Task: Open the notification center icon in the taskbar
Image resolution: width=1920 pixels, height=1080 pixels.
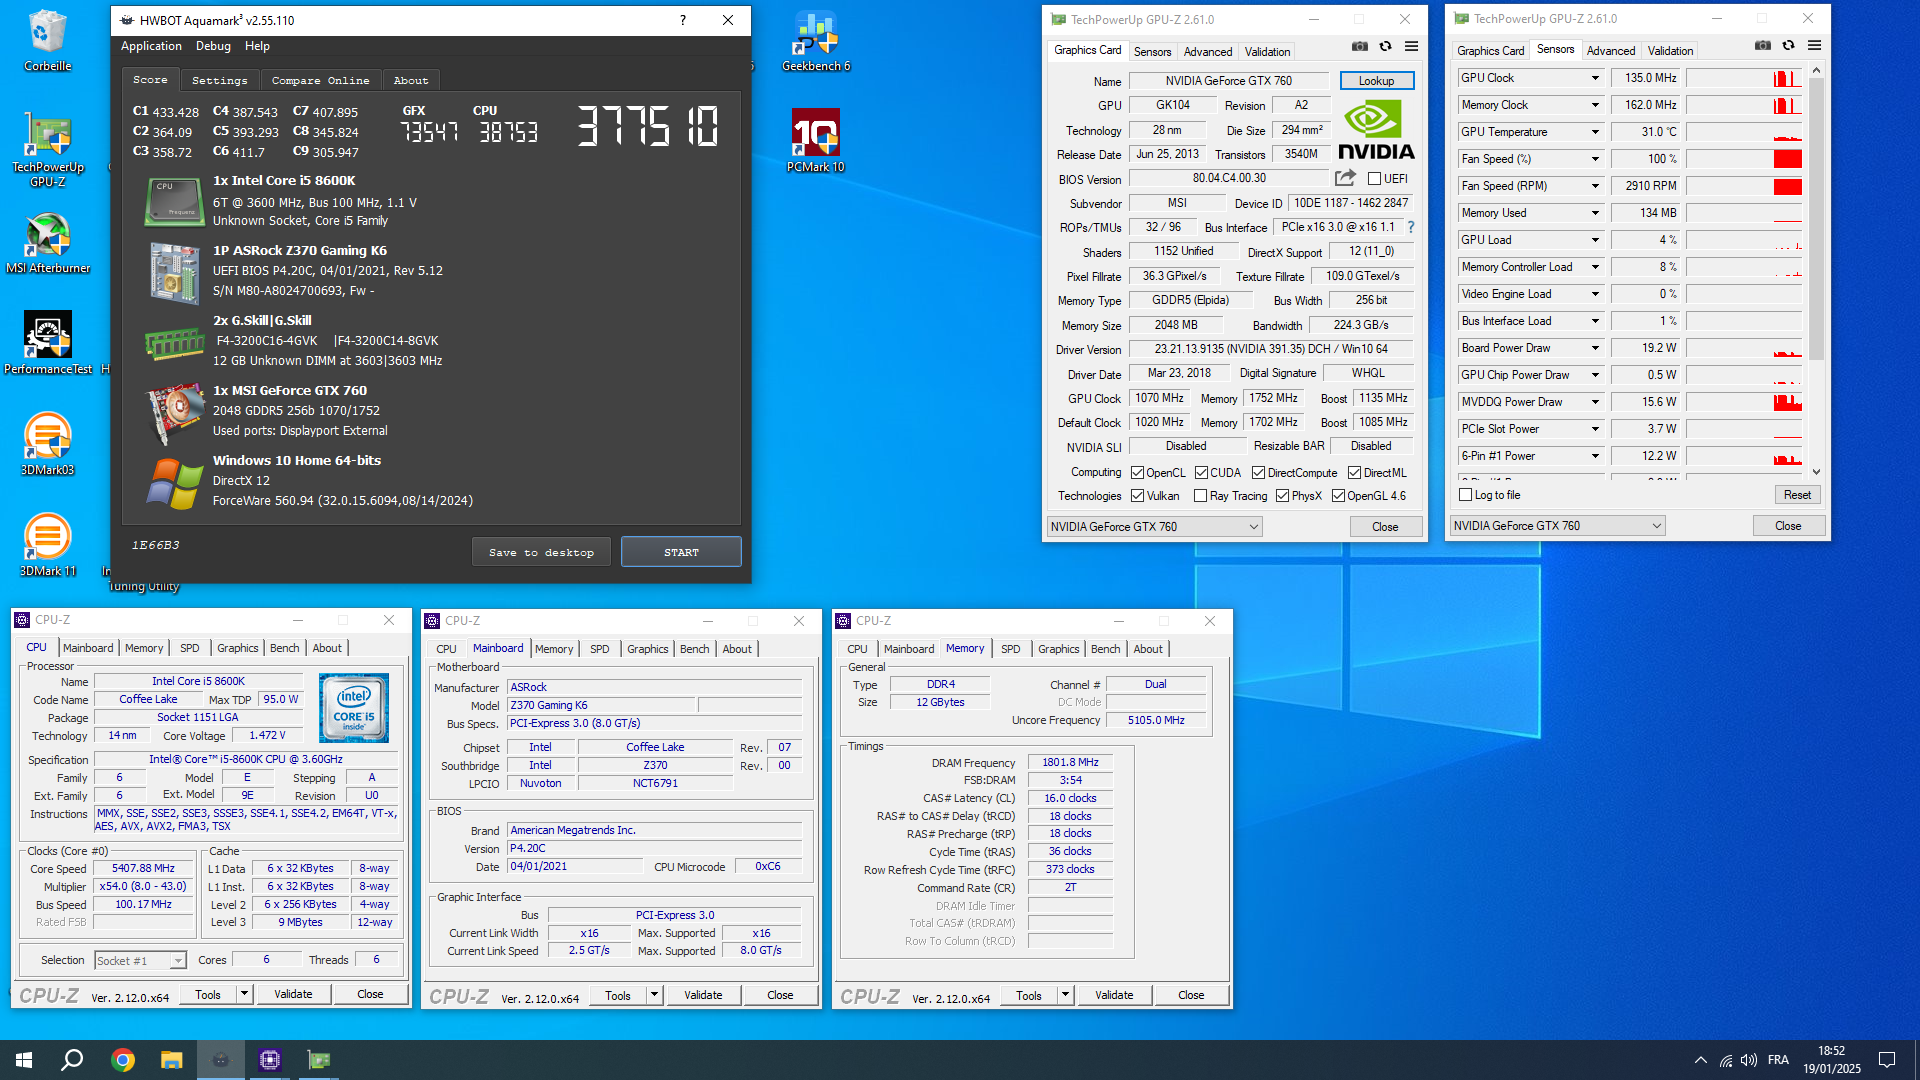Action: coord(1887,1060)
